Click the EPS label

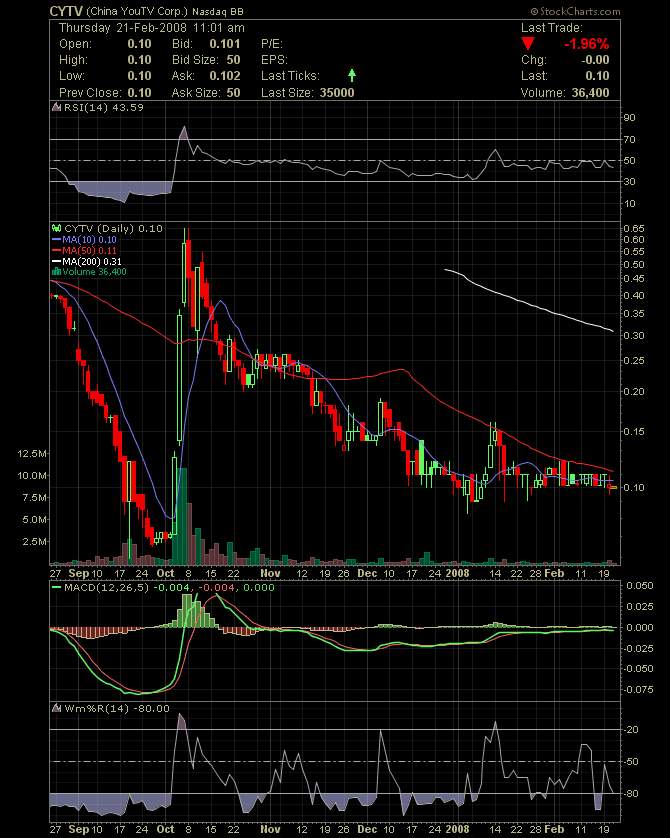(274, 60)
